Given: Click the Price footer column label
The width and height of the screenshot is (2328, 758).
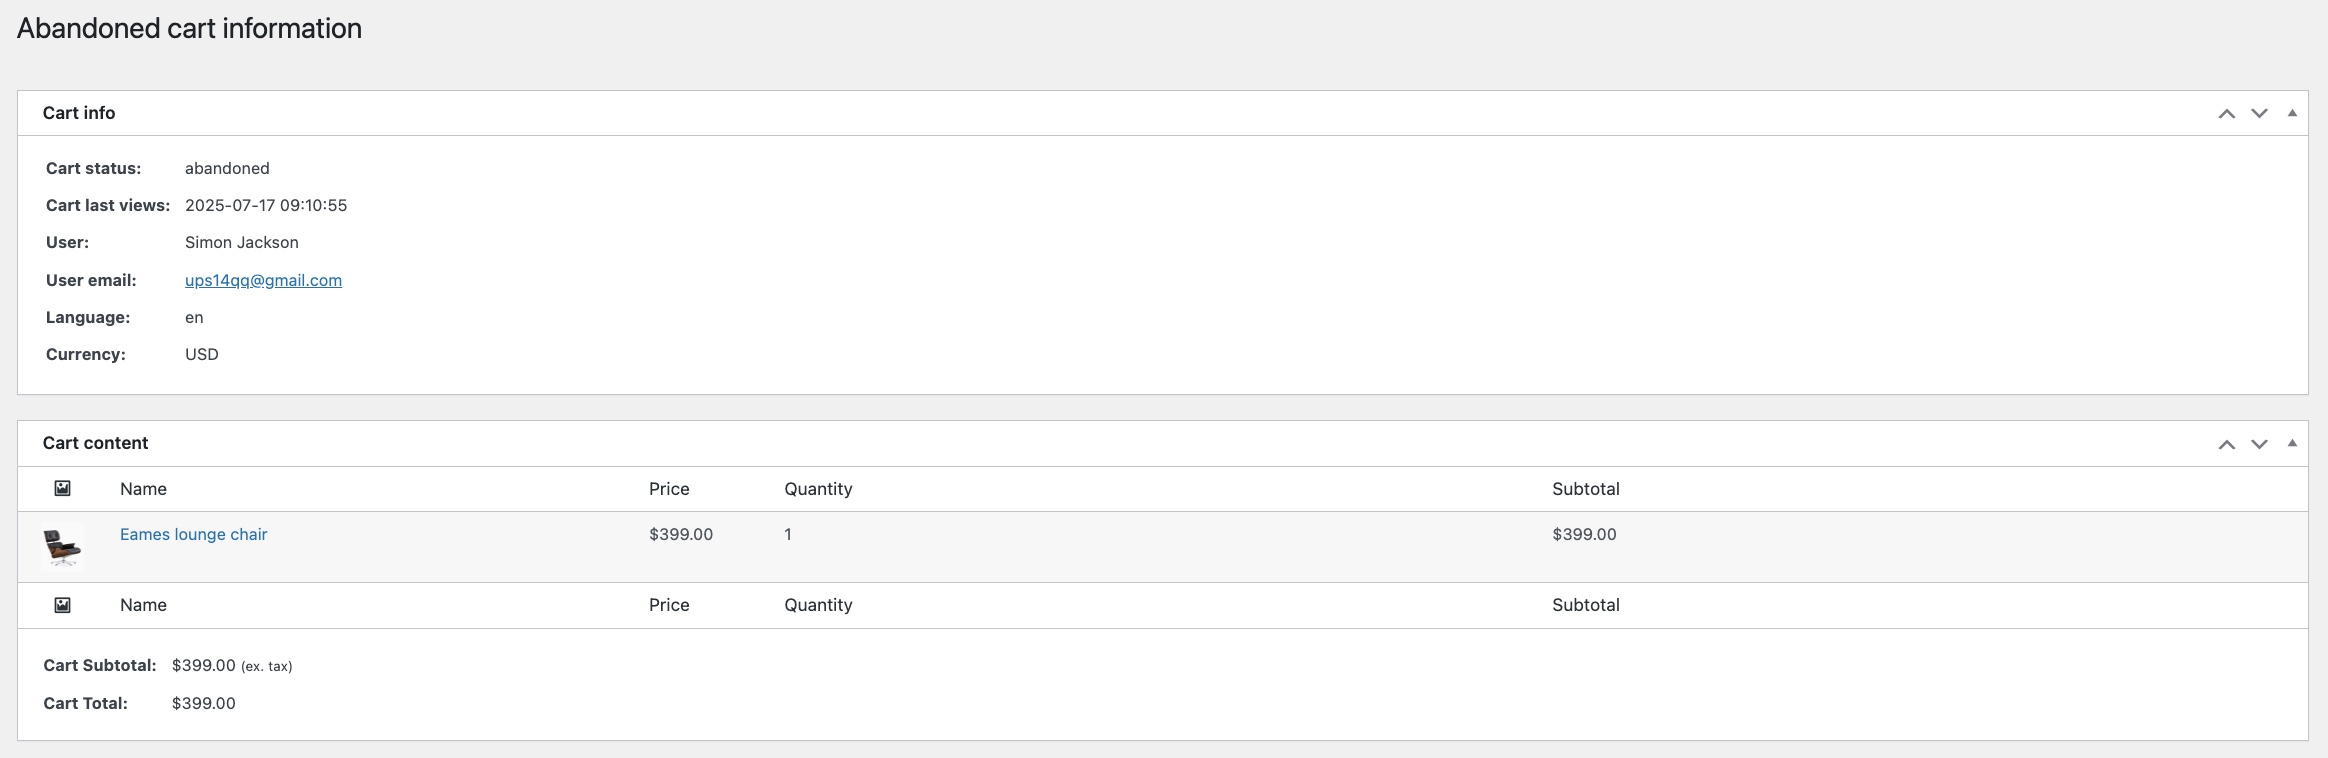Looking at the screenshot, I should (x=669, y=605).
